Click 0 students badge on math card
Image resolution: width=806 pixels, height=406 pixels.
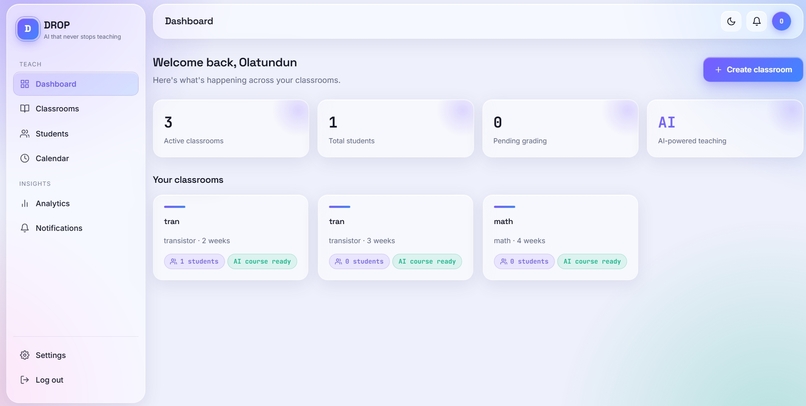[x=524, y=262]
